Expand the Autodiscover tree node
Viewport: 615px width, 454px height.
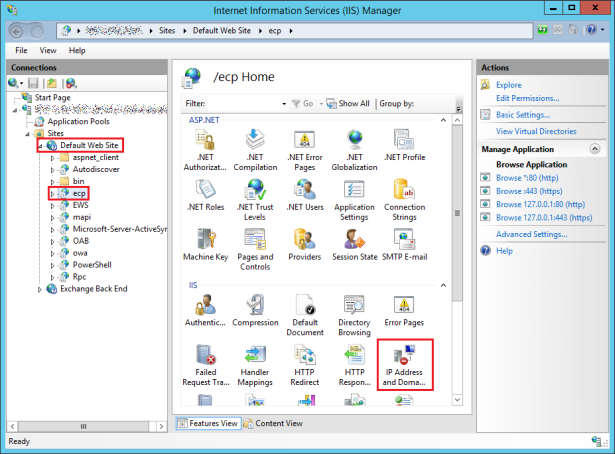tap(52, 170)
